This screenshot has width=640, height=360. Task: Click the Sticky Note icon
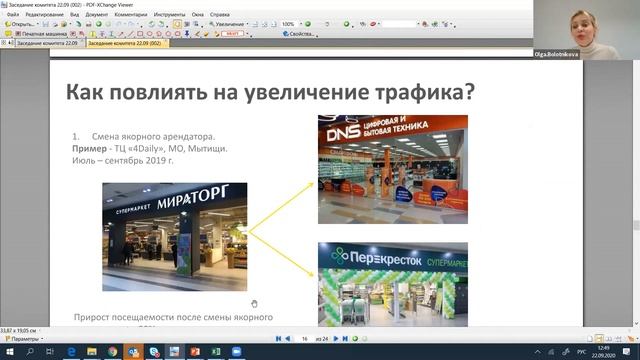[8, 33]
